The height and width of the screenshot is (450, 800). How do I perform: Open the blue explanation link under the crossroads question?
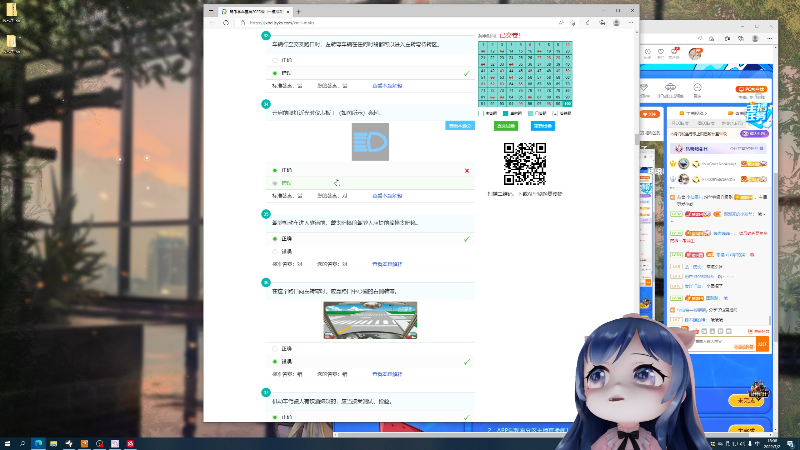[x=387, y=374]
